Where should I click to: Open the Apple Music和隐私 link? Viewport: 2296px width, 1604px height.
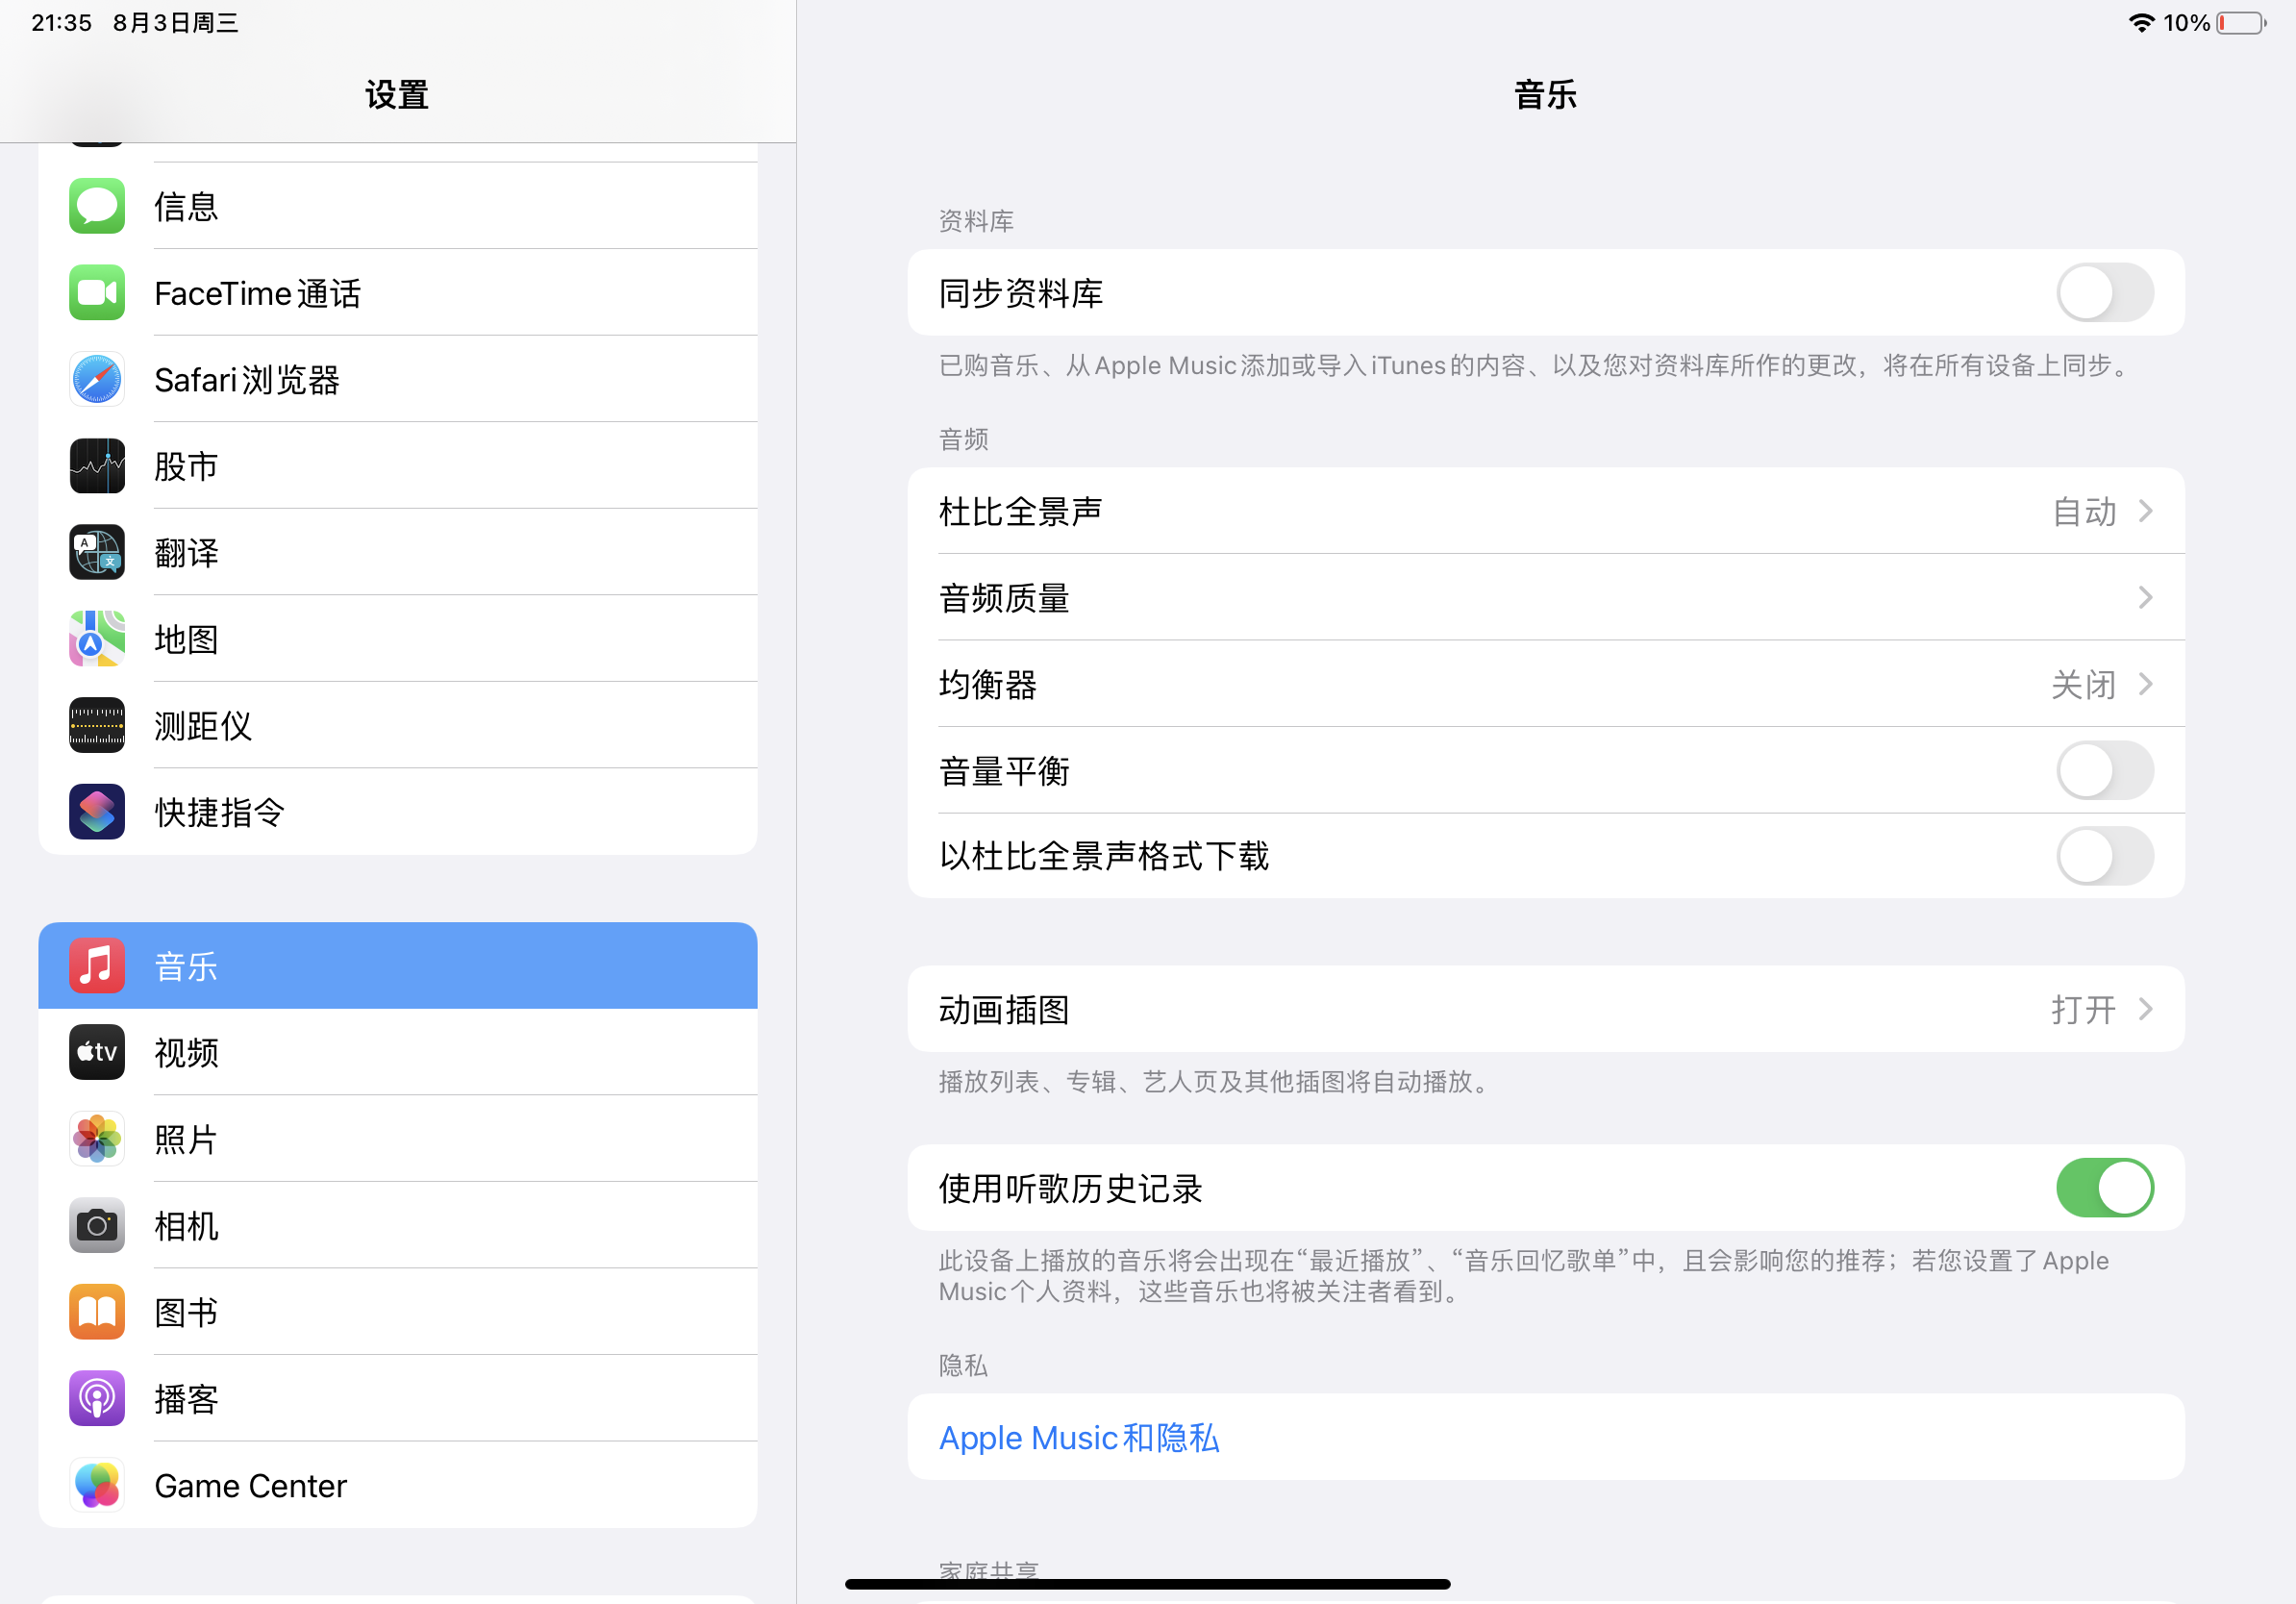click(1079, 1437)
